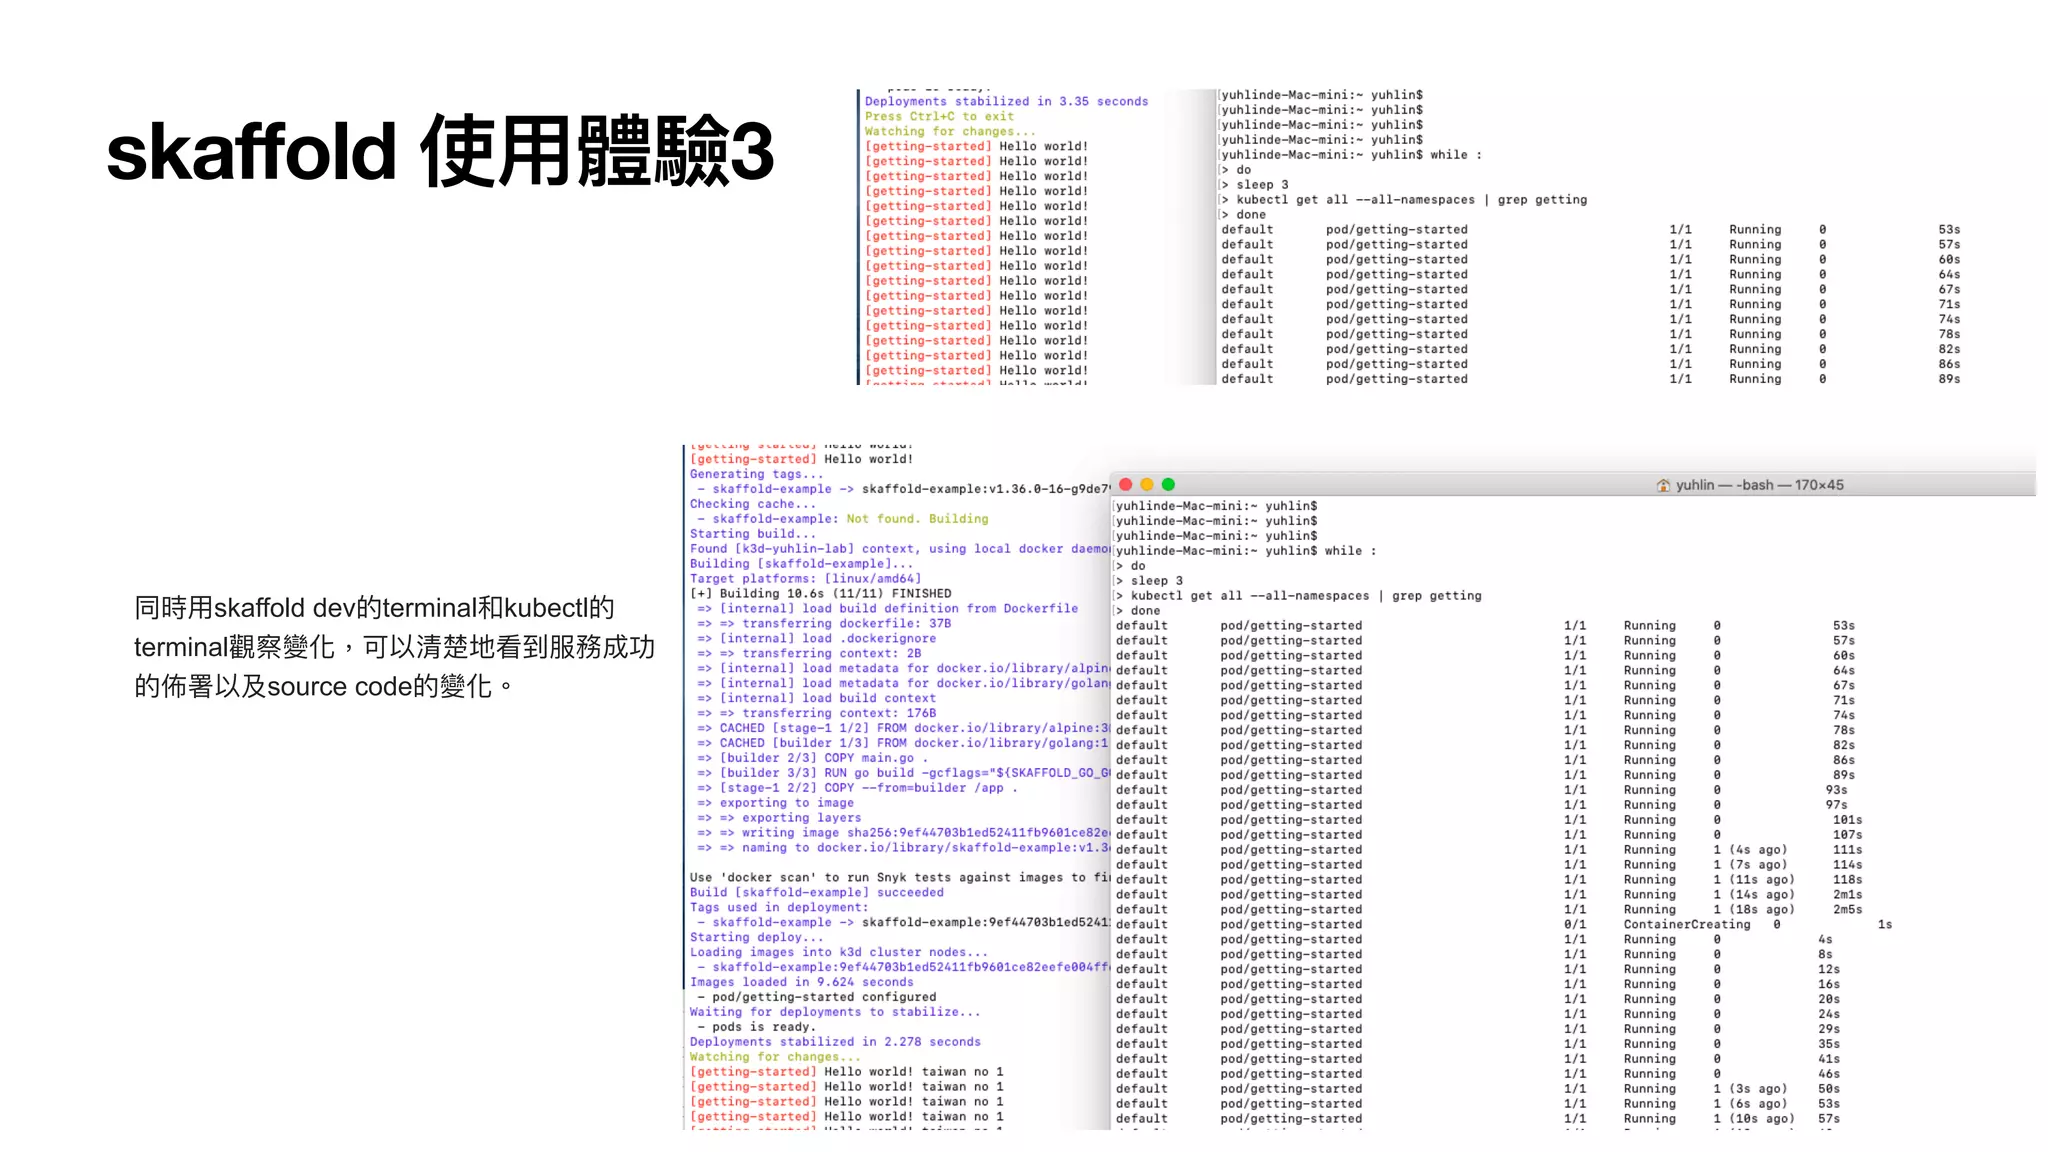Click 'Loading images into k3d cluster nodes...' line
The height and width of the screenshot is (1152, 2048).
click(x=838, y=953)
